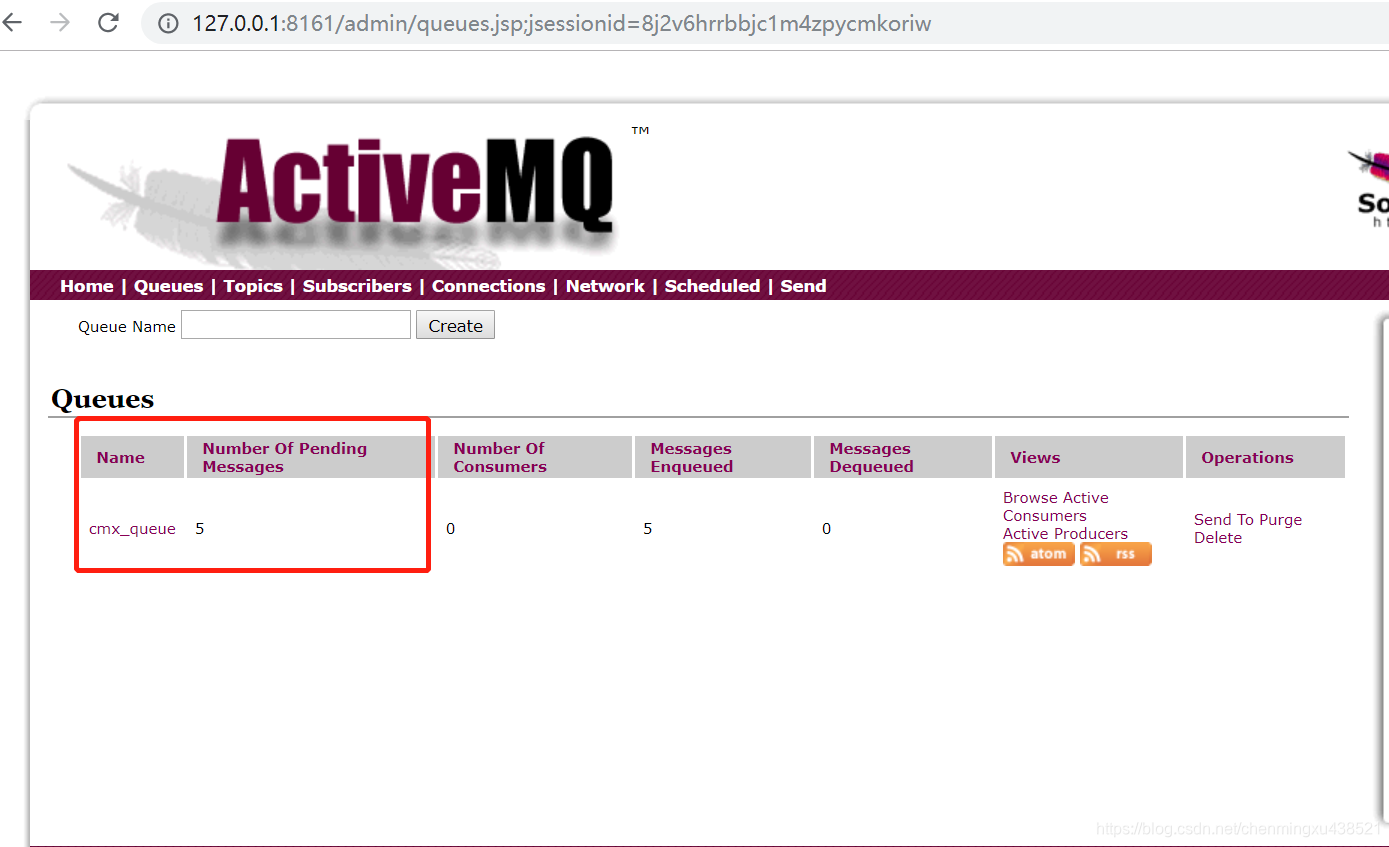Click the Send To link for cmx_queue
This screenshot has height=847, width=1389.
coord(1224,520)
